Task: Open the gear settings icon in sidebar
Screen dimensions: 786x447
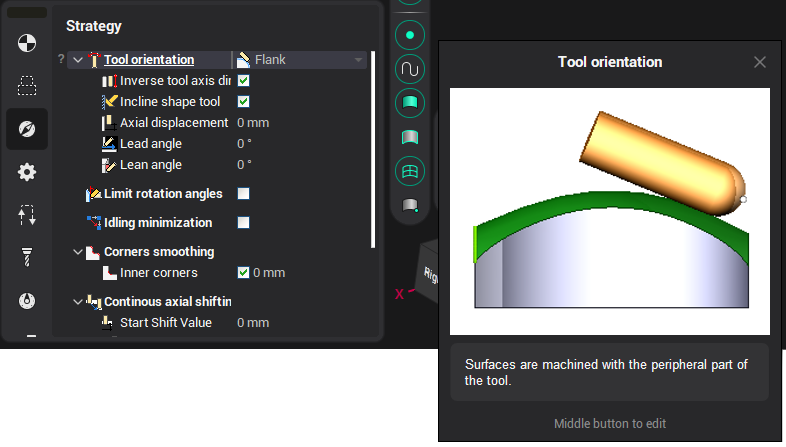Action: 27,172
